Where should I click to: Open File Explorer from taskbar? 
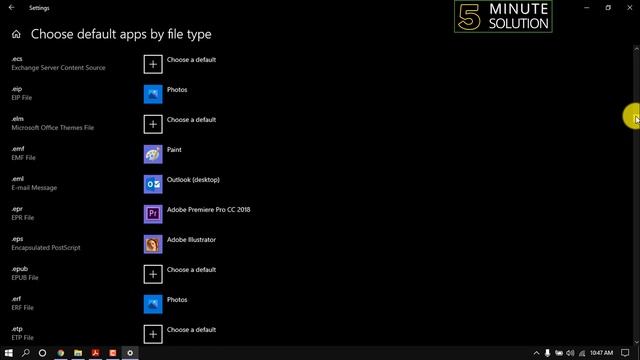tap(78, 353)
